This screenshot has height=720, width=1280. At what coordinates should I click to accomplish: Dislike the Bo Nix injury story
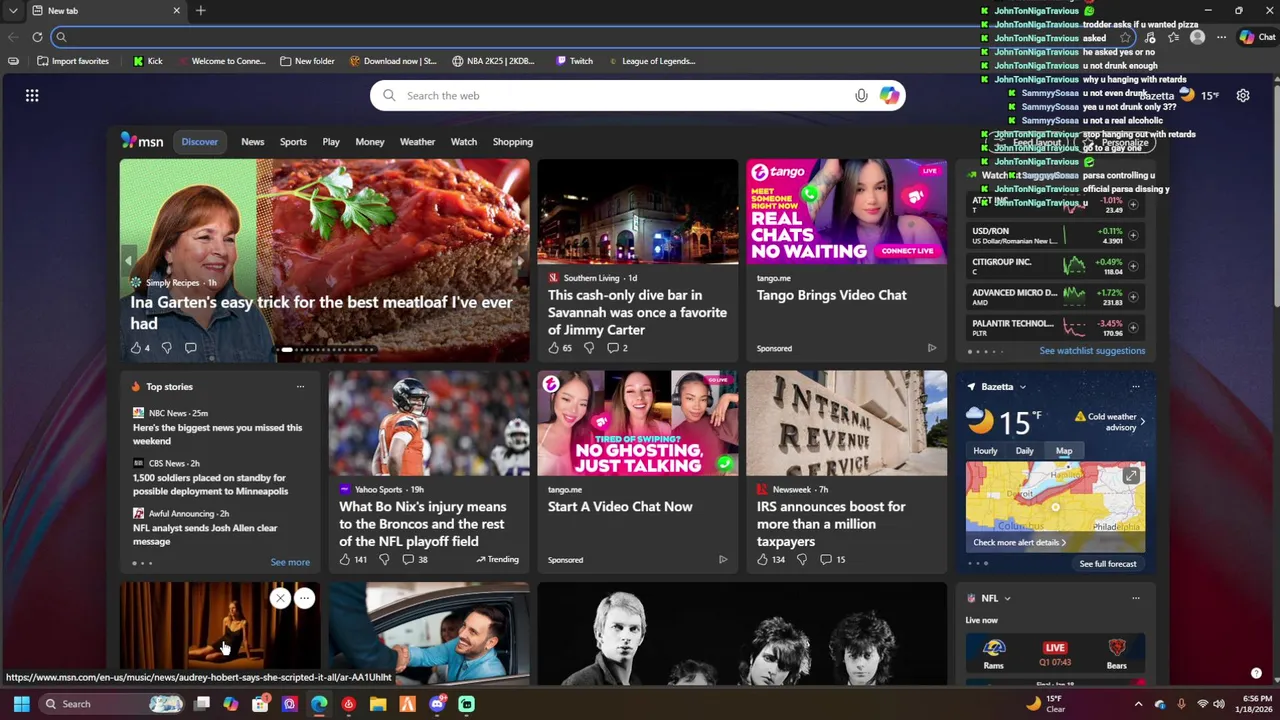(384, 559)
